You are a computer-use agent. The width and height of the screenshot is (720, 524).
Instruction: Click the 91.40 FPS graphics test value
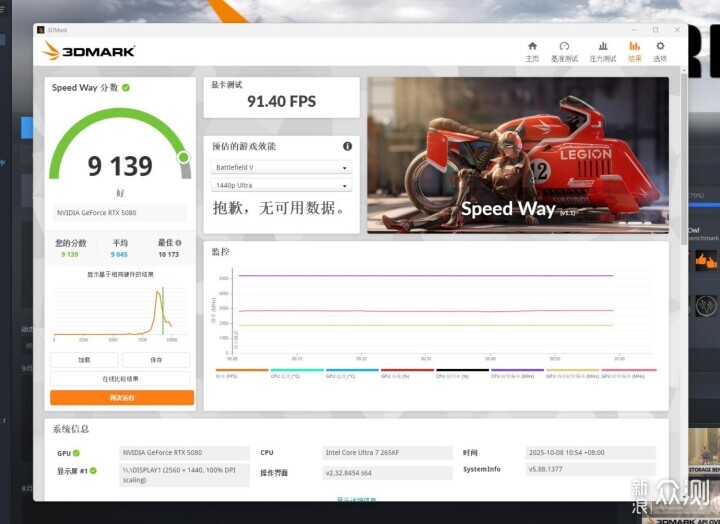point(281,101)
